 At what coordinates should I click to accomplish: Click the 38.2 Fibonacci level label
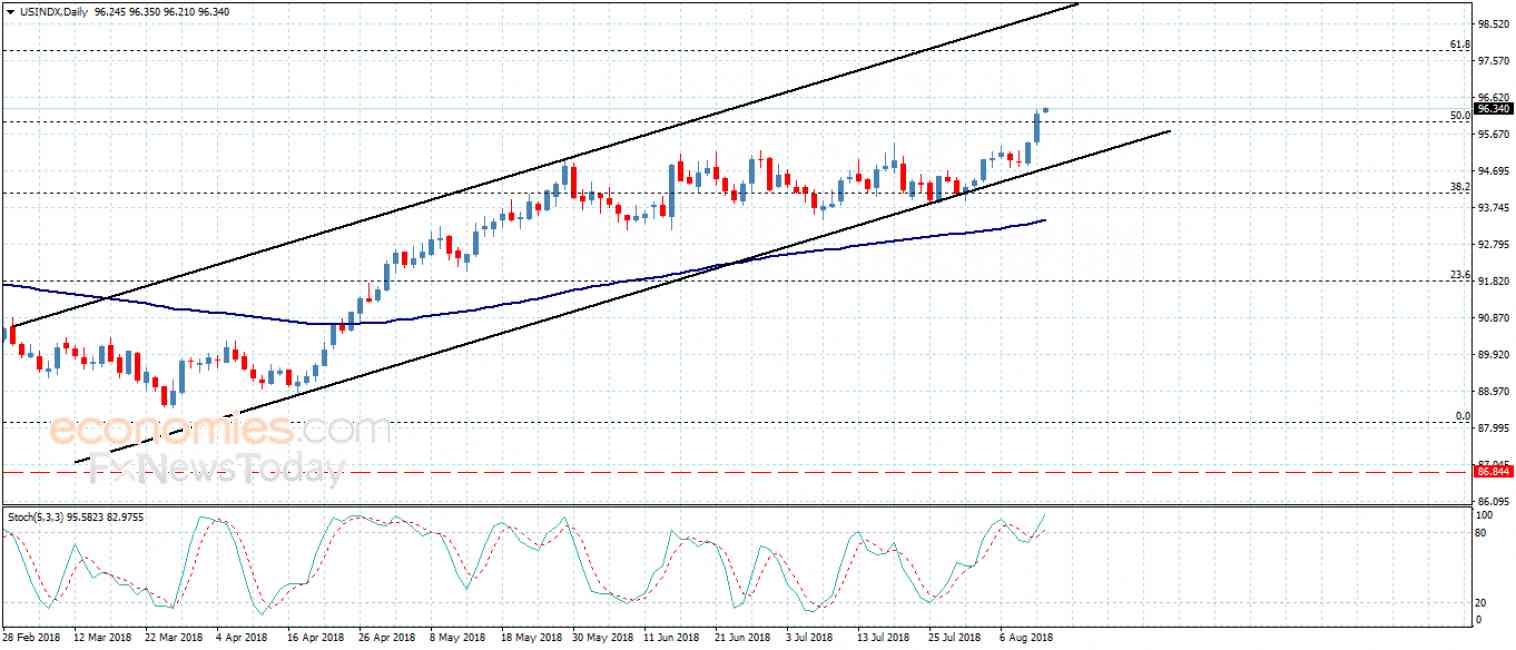click(1460, 187)
